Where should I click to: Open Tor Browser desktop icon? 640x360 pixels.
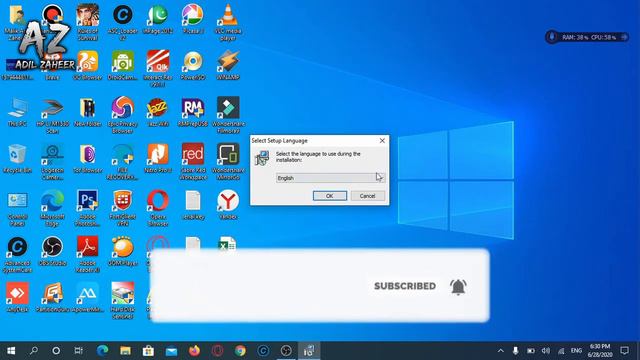pyautogui.click(x=87, y=158)
